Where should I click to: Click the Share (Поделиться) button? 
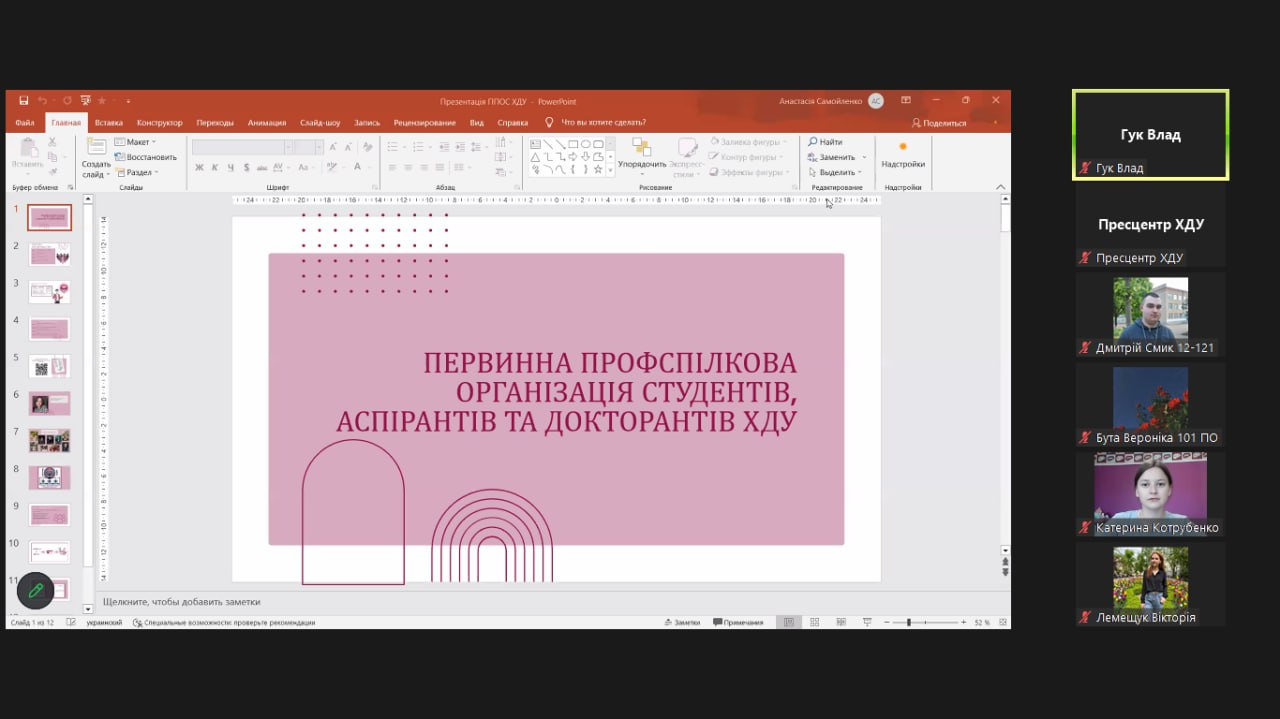[x=939, y=123]
